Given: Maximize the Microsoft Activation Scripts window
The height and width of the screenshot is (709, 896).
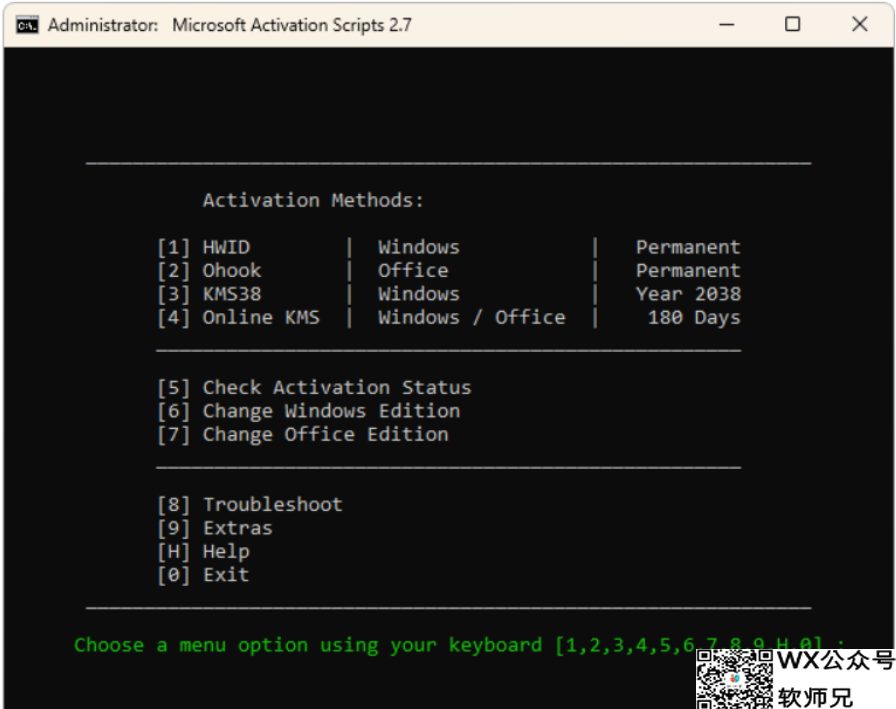Looking at the screenshot, I should (x=793, y=24).
